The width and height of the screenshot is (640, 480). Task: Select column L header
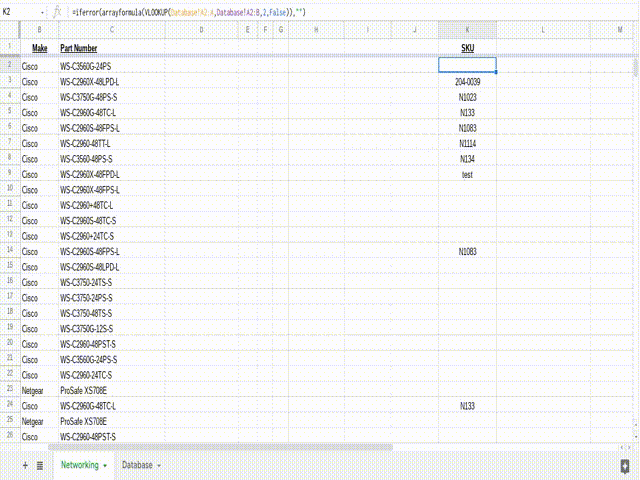click(x=543, y=29)
